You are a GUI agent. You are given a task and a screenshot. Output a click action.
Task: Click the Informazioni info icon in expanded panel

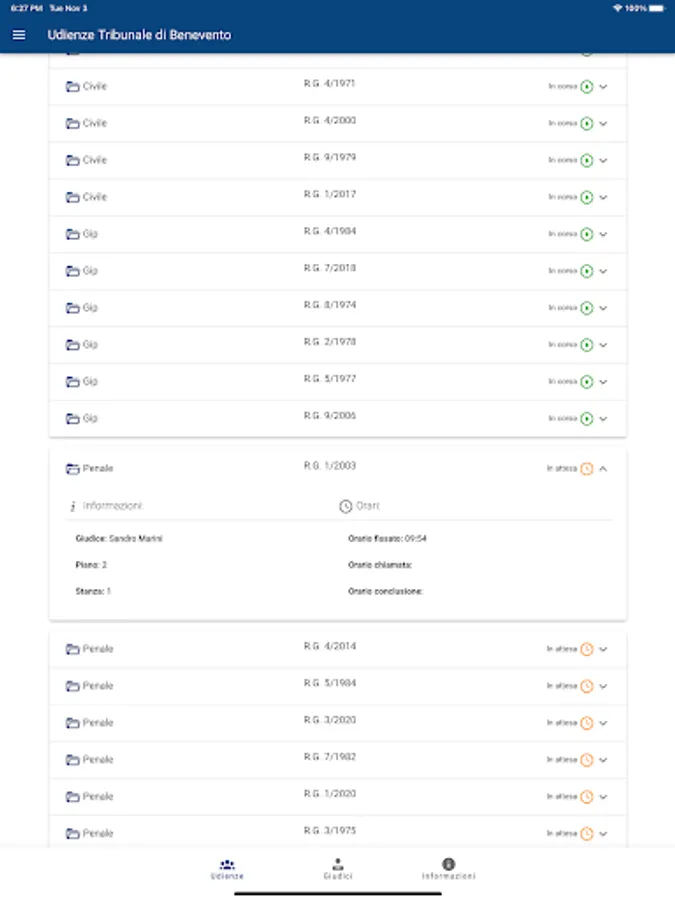tap(73, 506)
